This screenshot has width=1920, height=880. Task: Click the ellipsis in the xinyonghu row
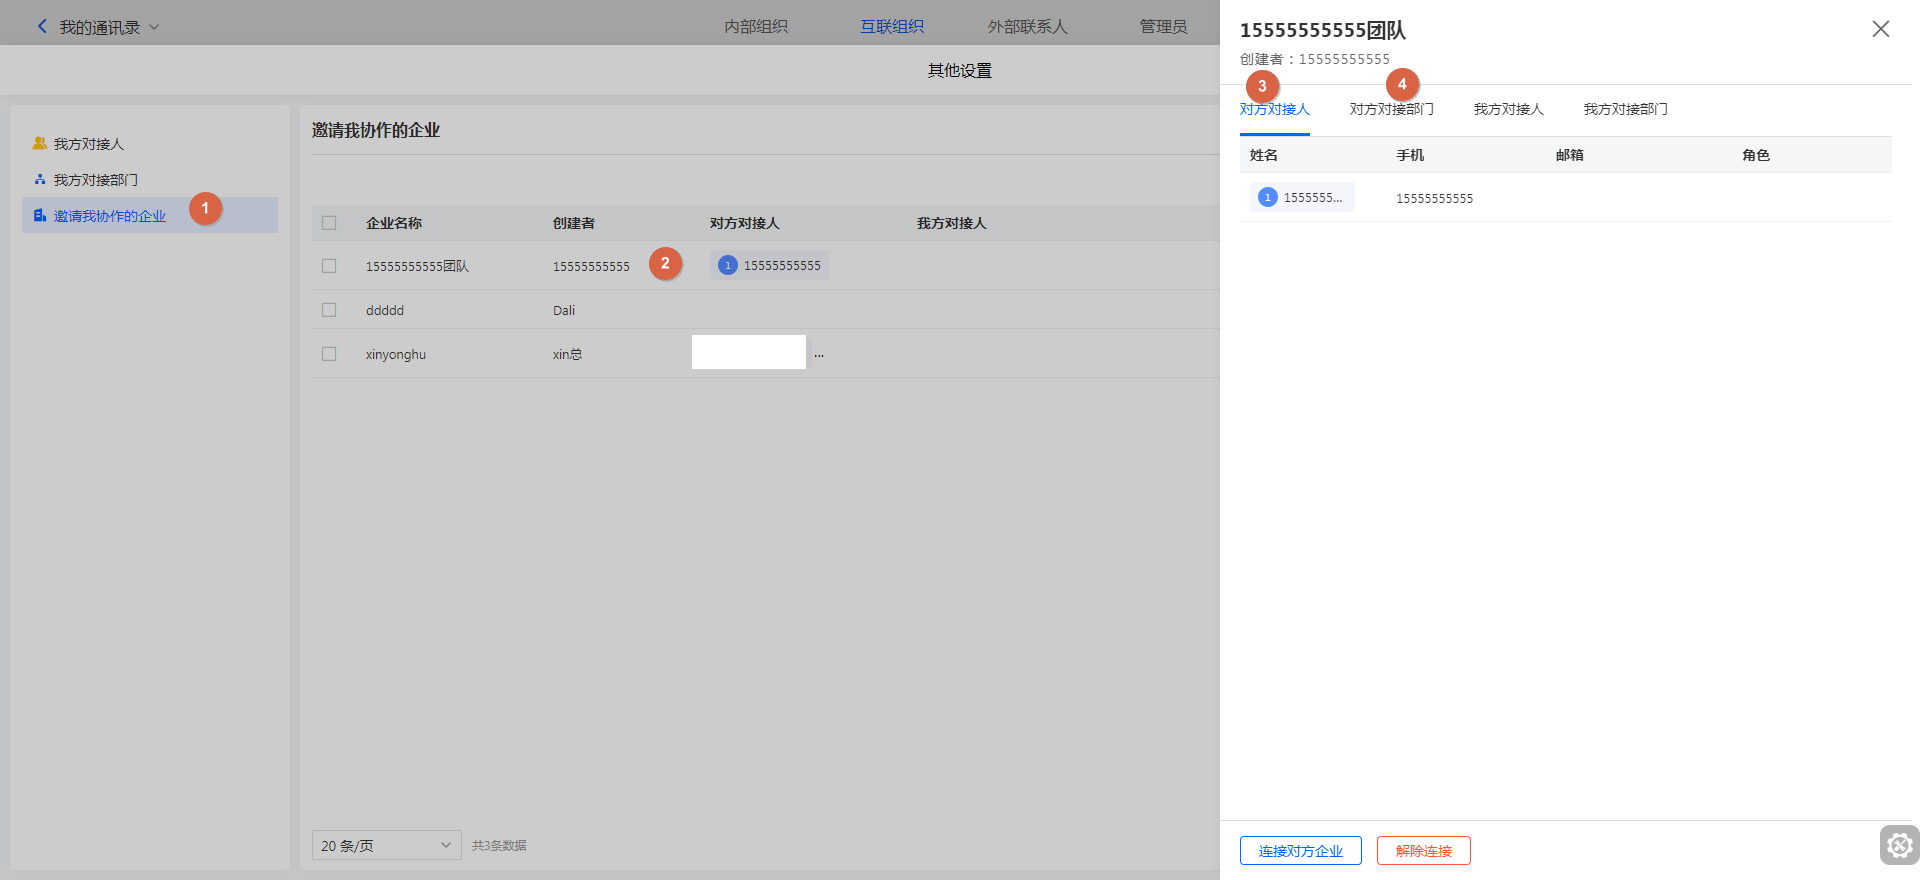[x=819, y=355]
